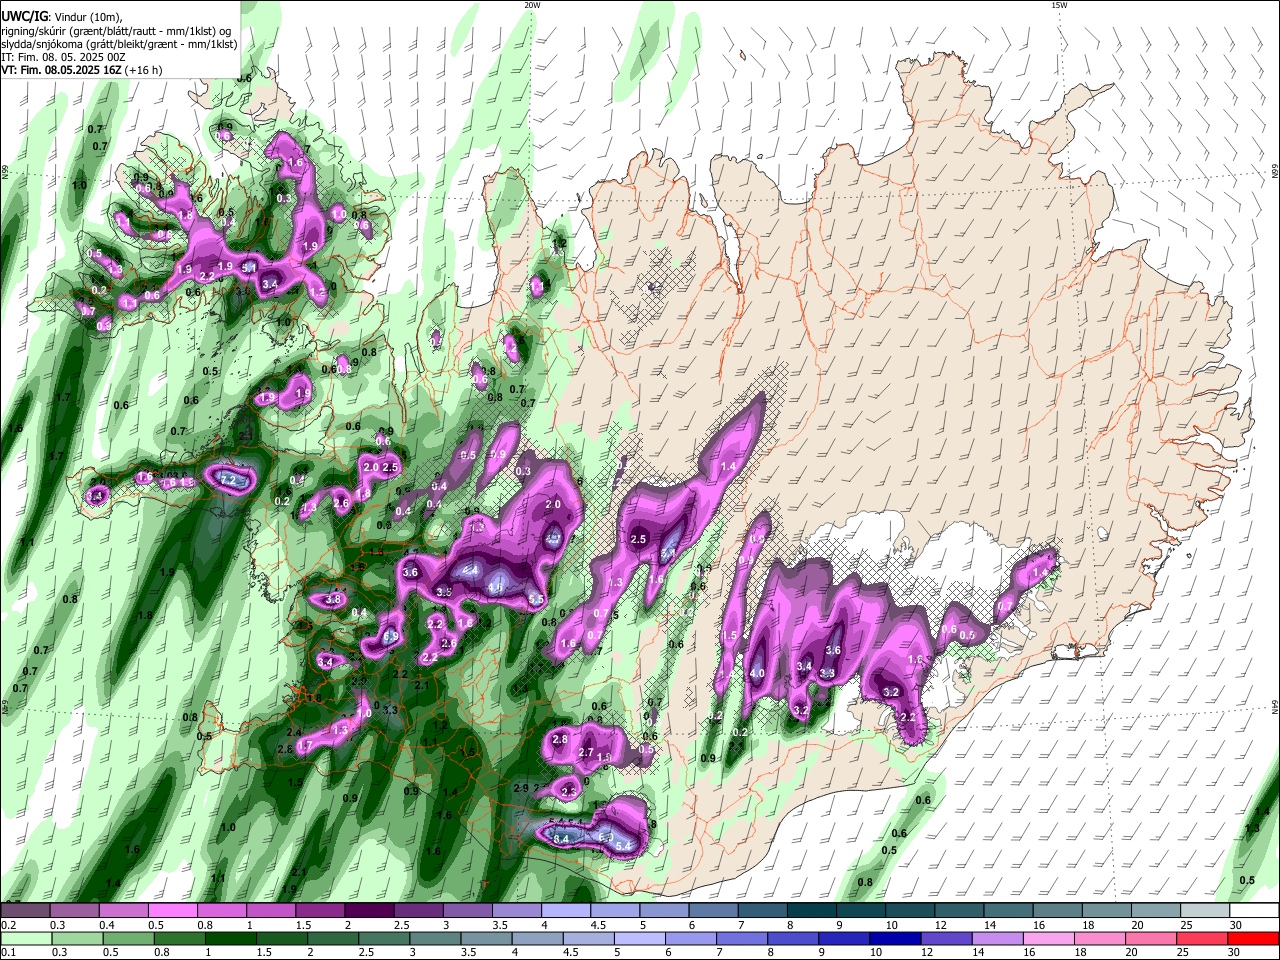Click the bright pink upper swatch between 0.5 and 0.8
Viewport: 1280px width, 960px height.
[172, 911]
